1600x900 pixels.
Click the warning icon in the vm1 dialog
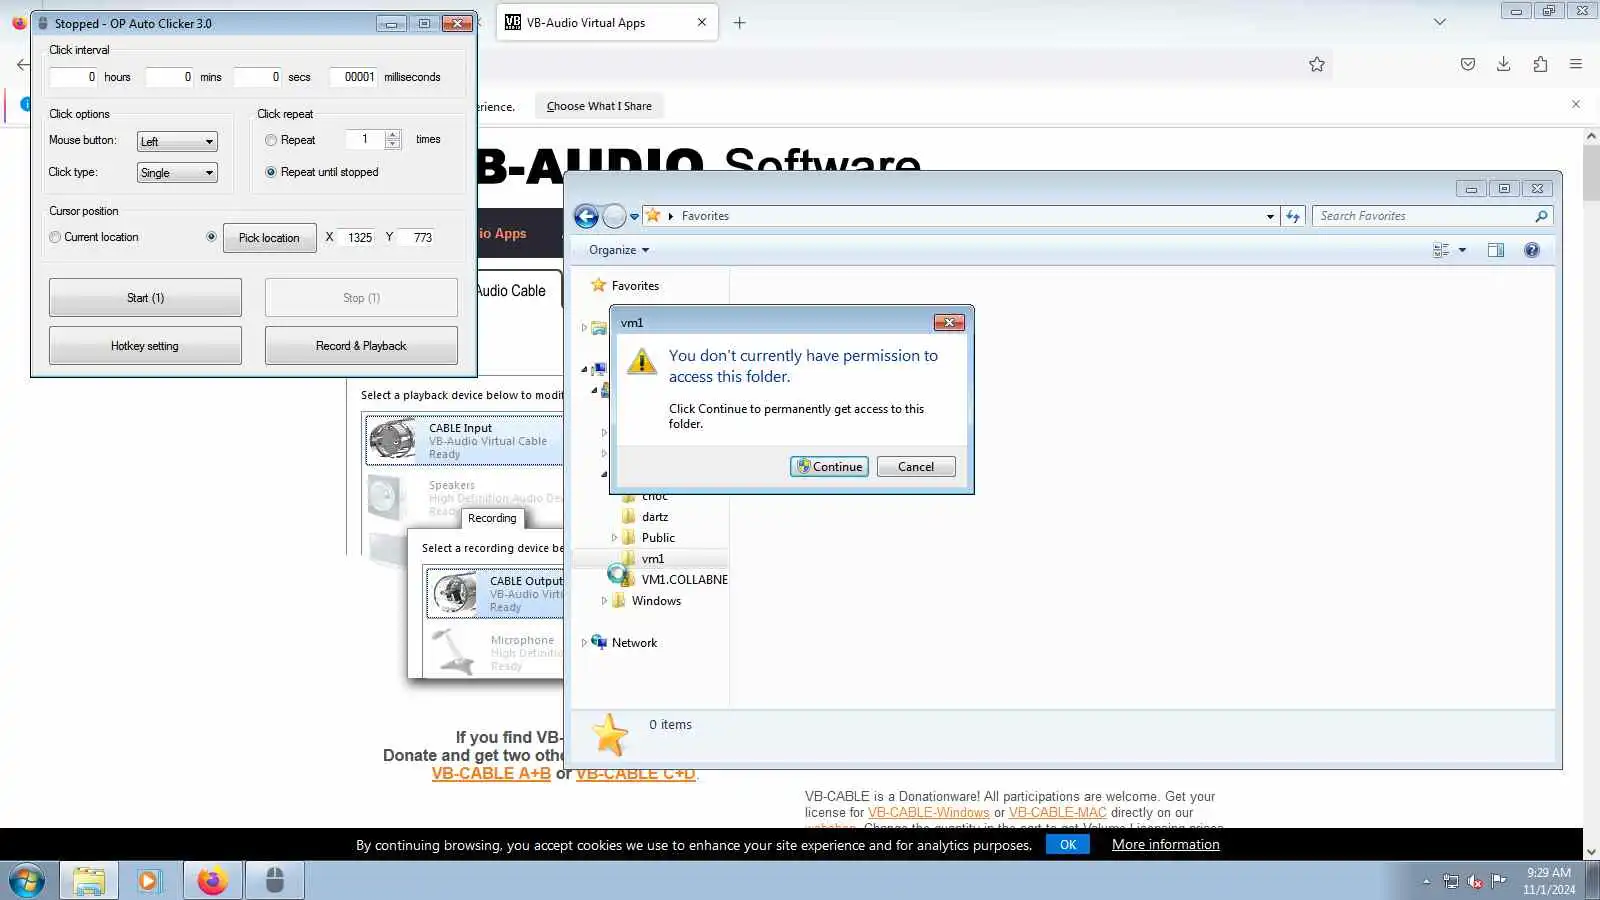point(641,360)
